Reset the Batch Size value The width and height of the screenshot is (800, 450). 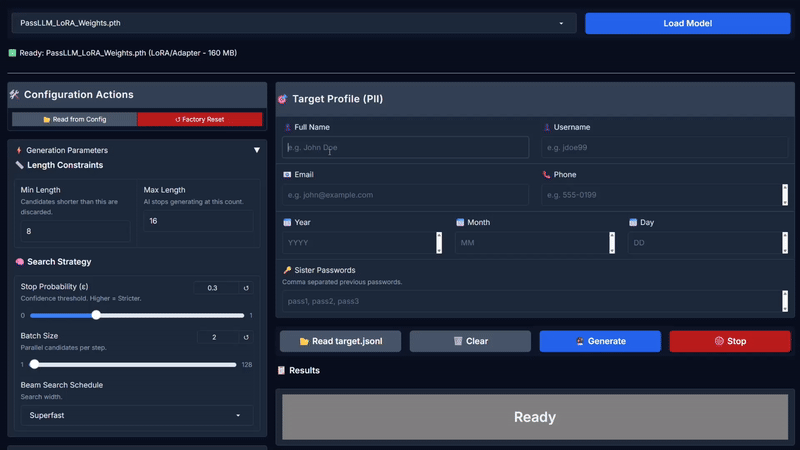coord(246,337)
